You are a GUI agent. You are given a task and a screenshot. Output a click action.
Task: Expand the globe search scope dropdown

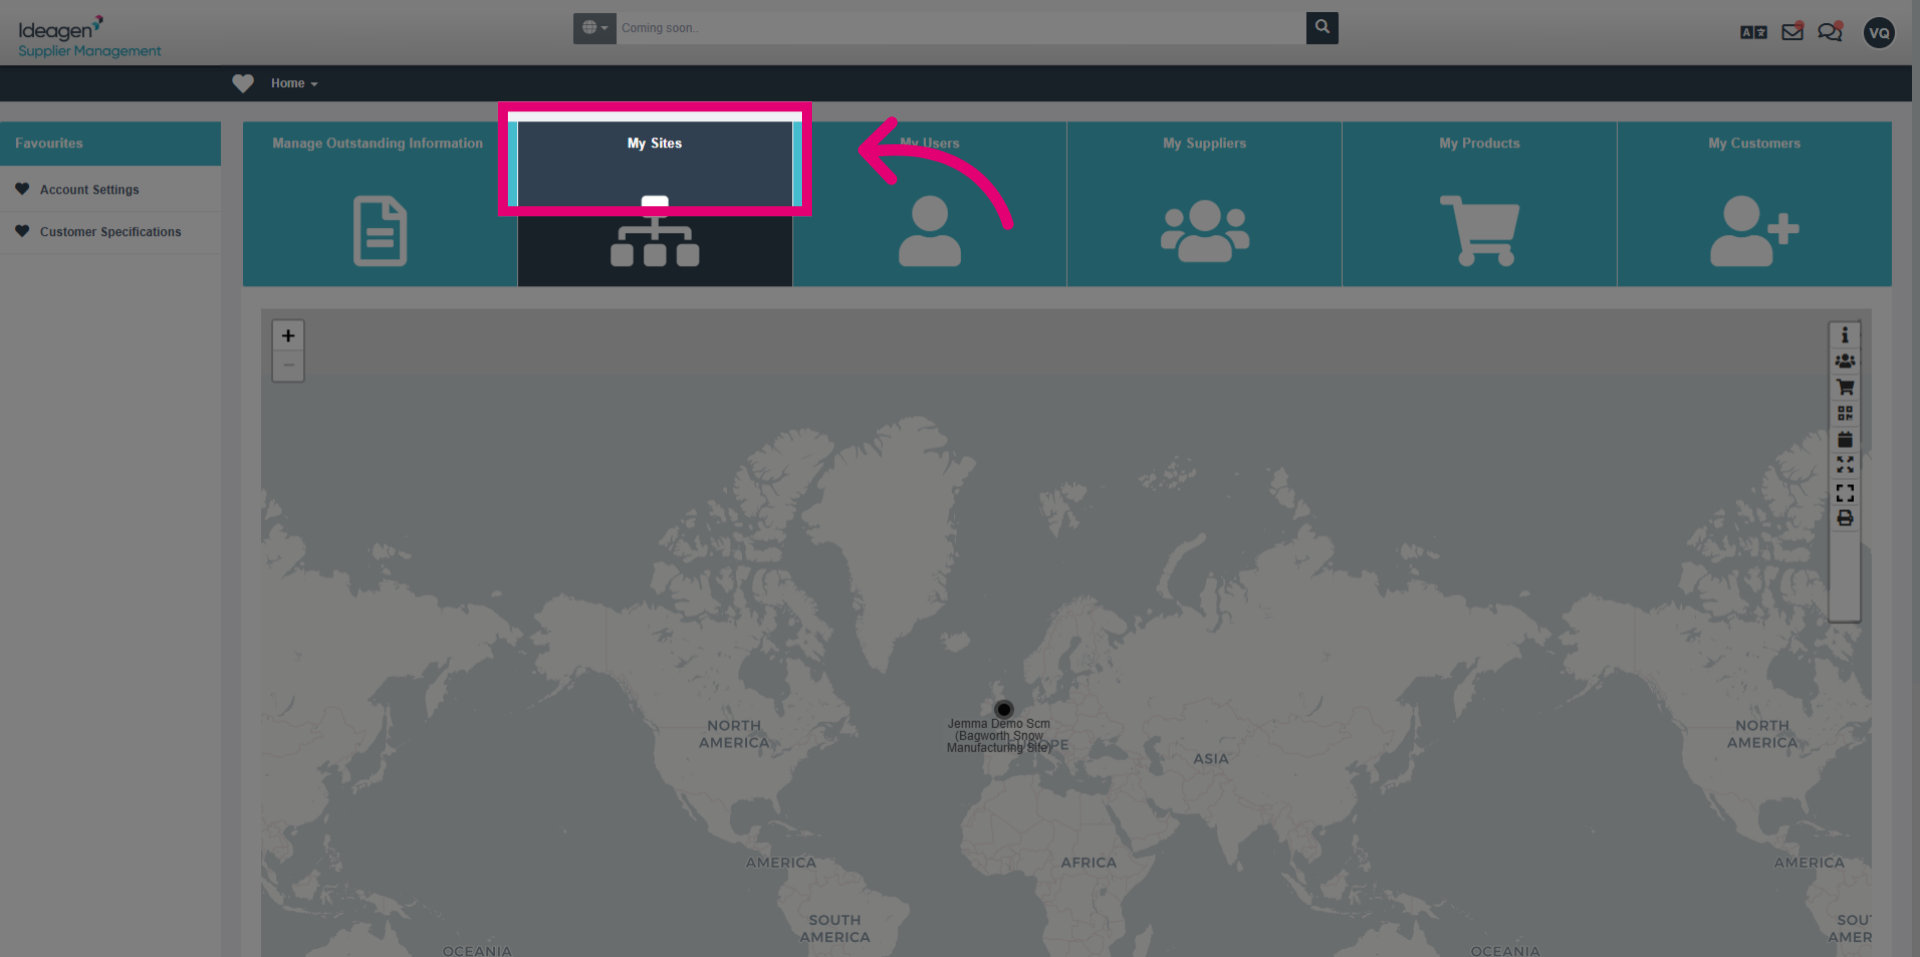[595, 28]
